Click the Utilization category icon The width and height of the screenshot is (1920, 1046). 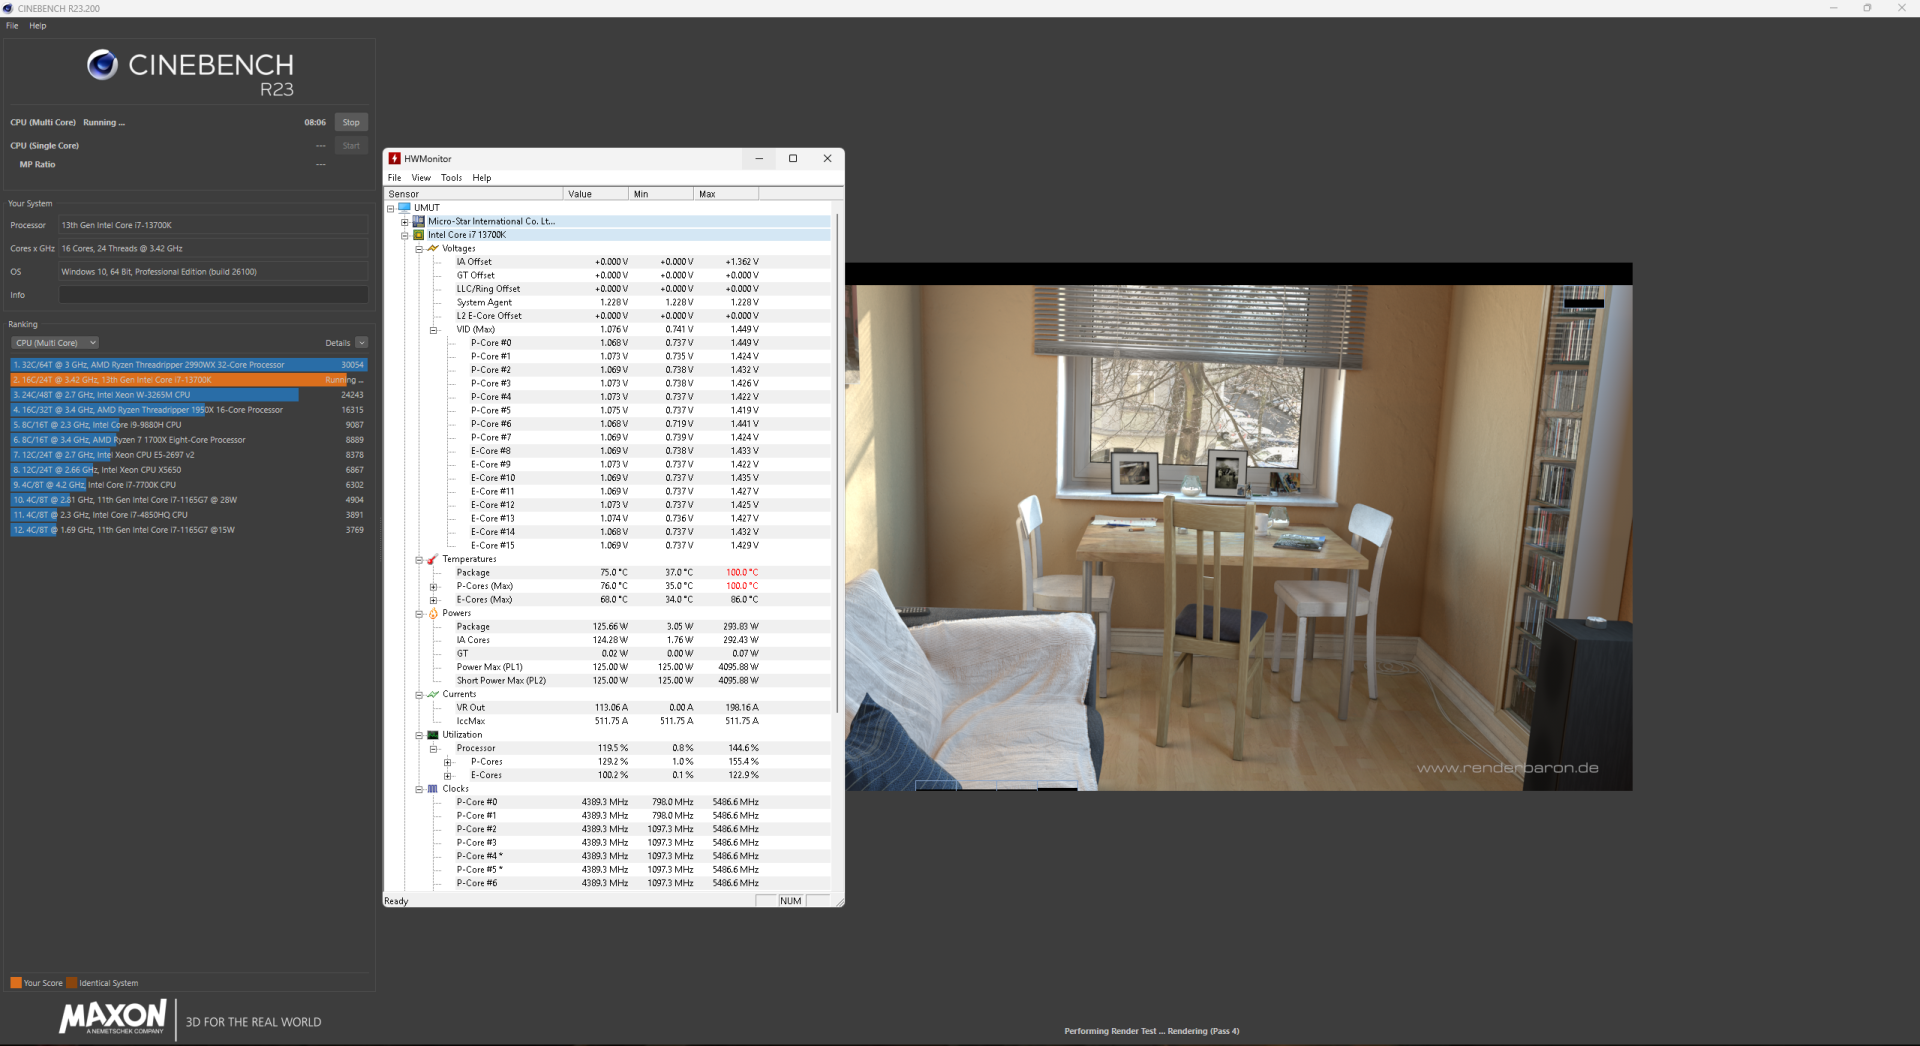pos(433,735)
